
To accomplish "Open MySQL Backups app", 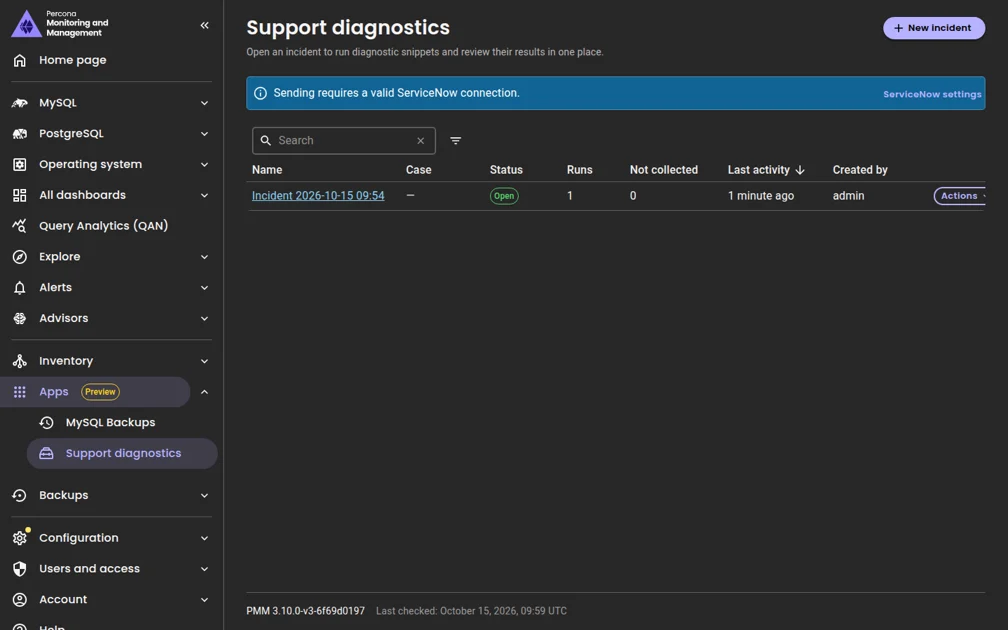I will 111,422.
